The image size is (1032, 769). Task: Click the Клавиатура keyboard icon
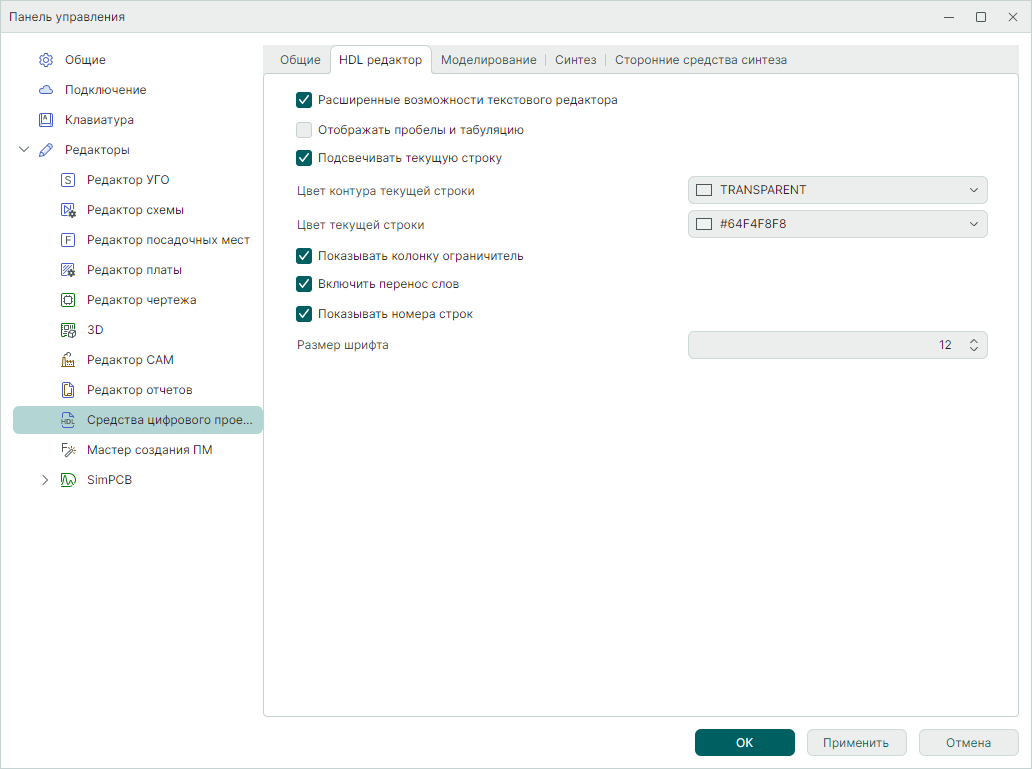coord(46,120)
